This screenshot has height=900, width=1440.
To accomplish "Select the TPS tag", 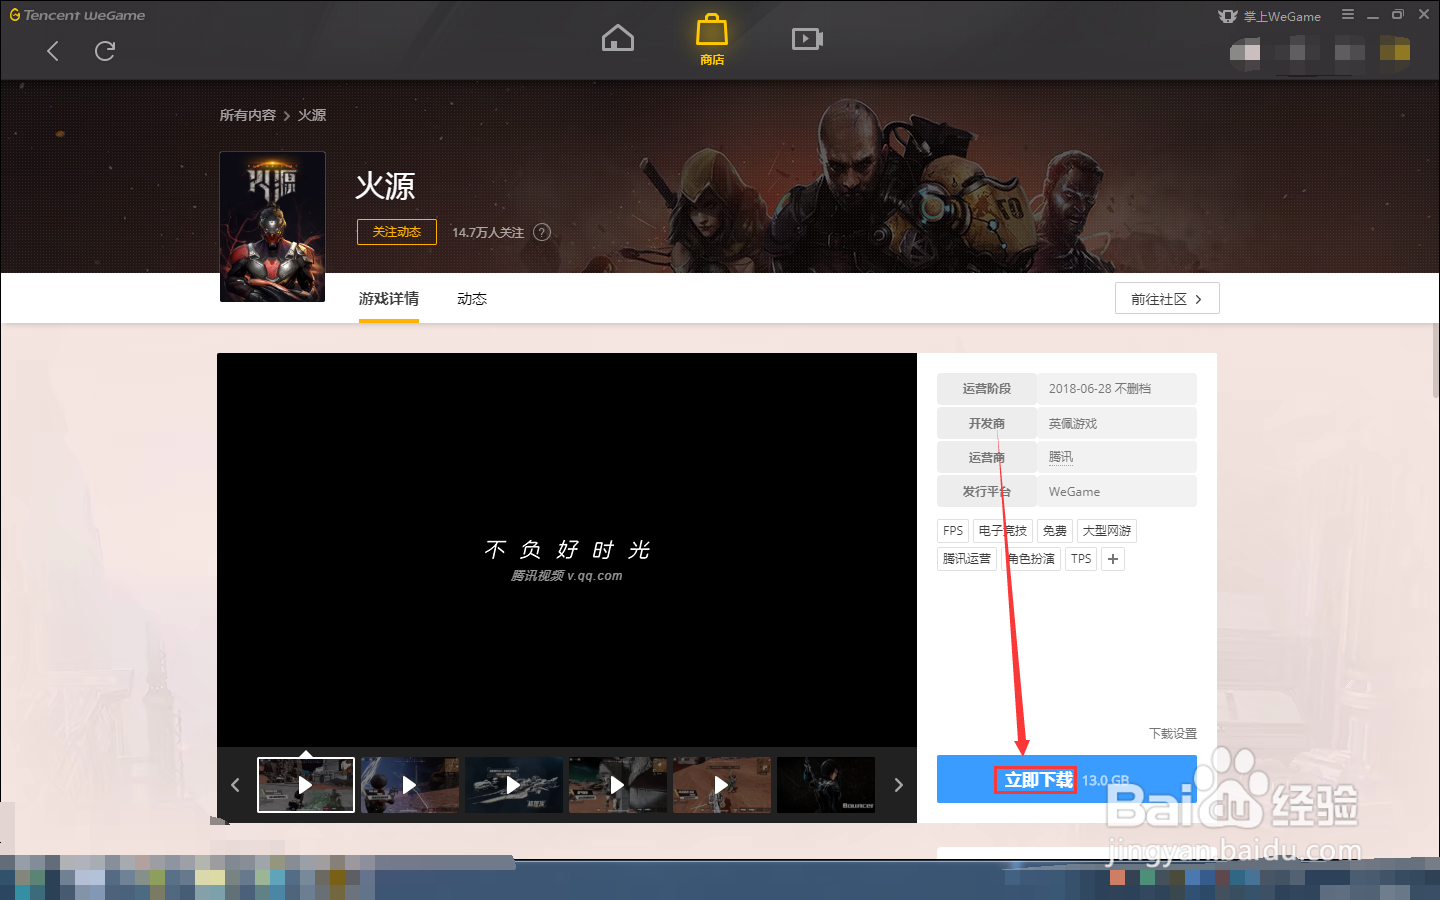I will (x=1081, y=559).
